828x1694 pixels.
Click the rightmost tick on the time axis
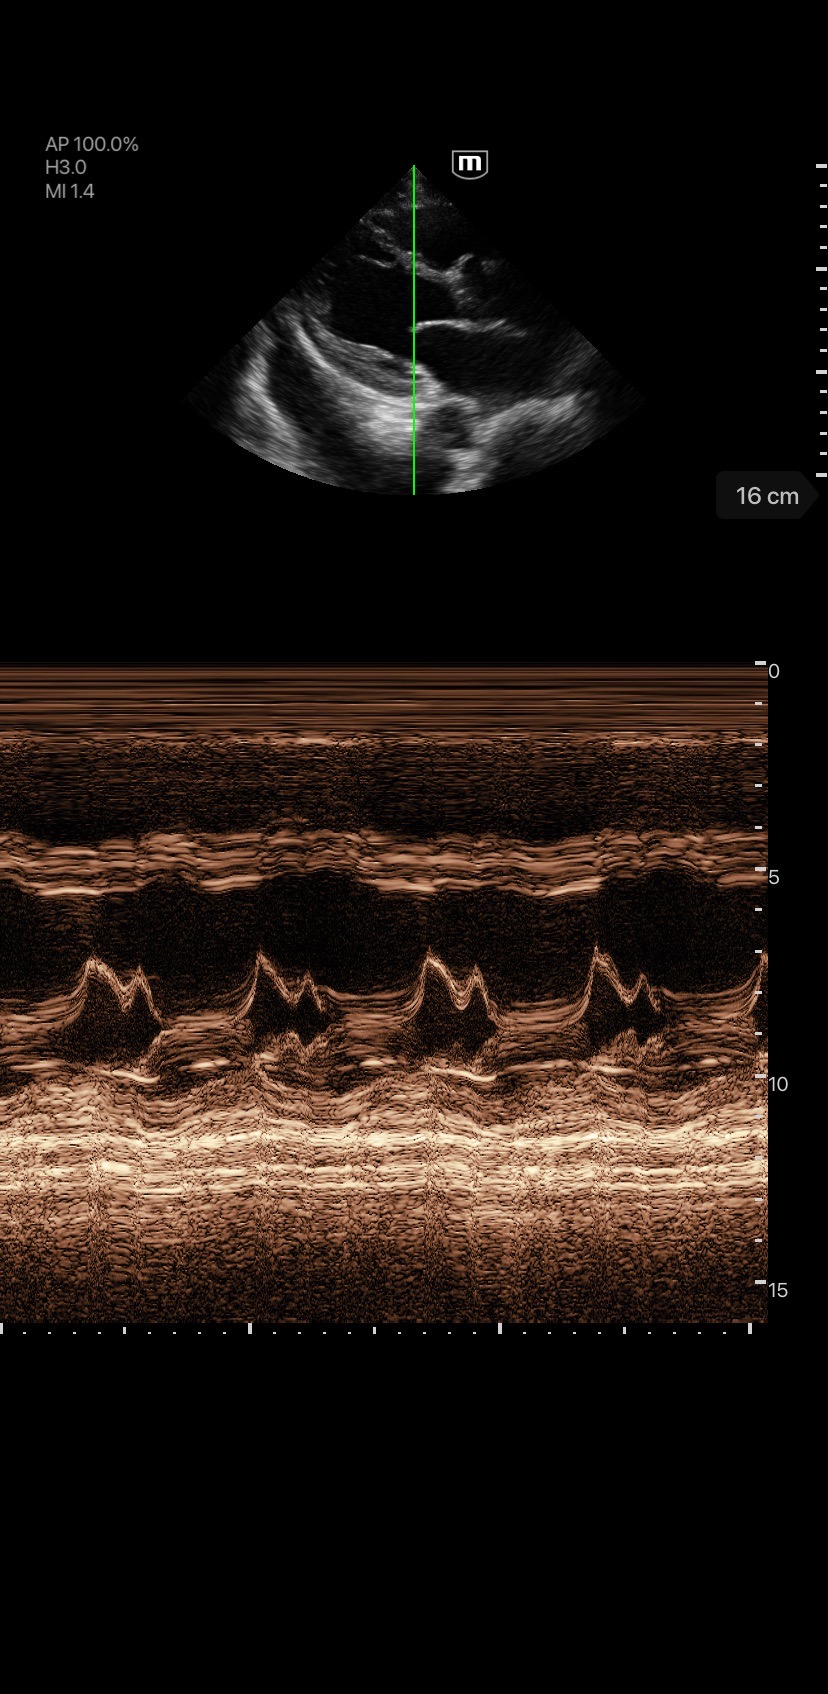(750, 1328)
